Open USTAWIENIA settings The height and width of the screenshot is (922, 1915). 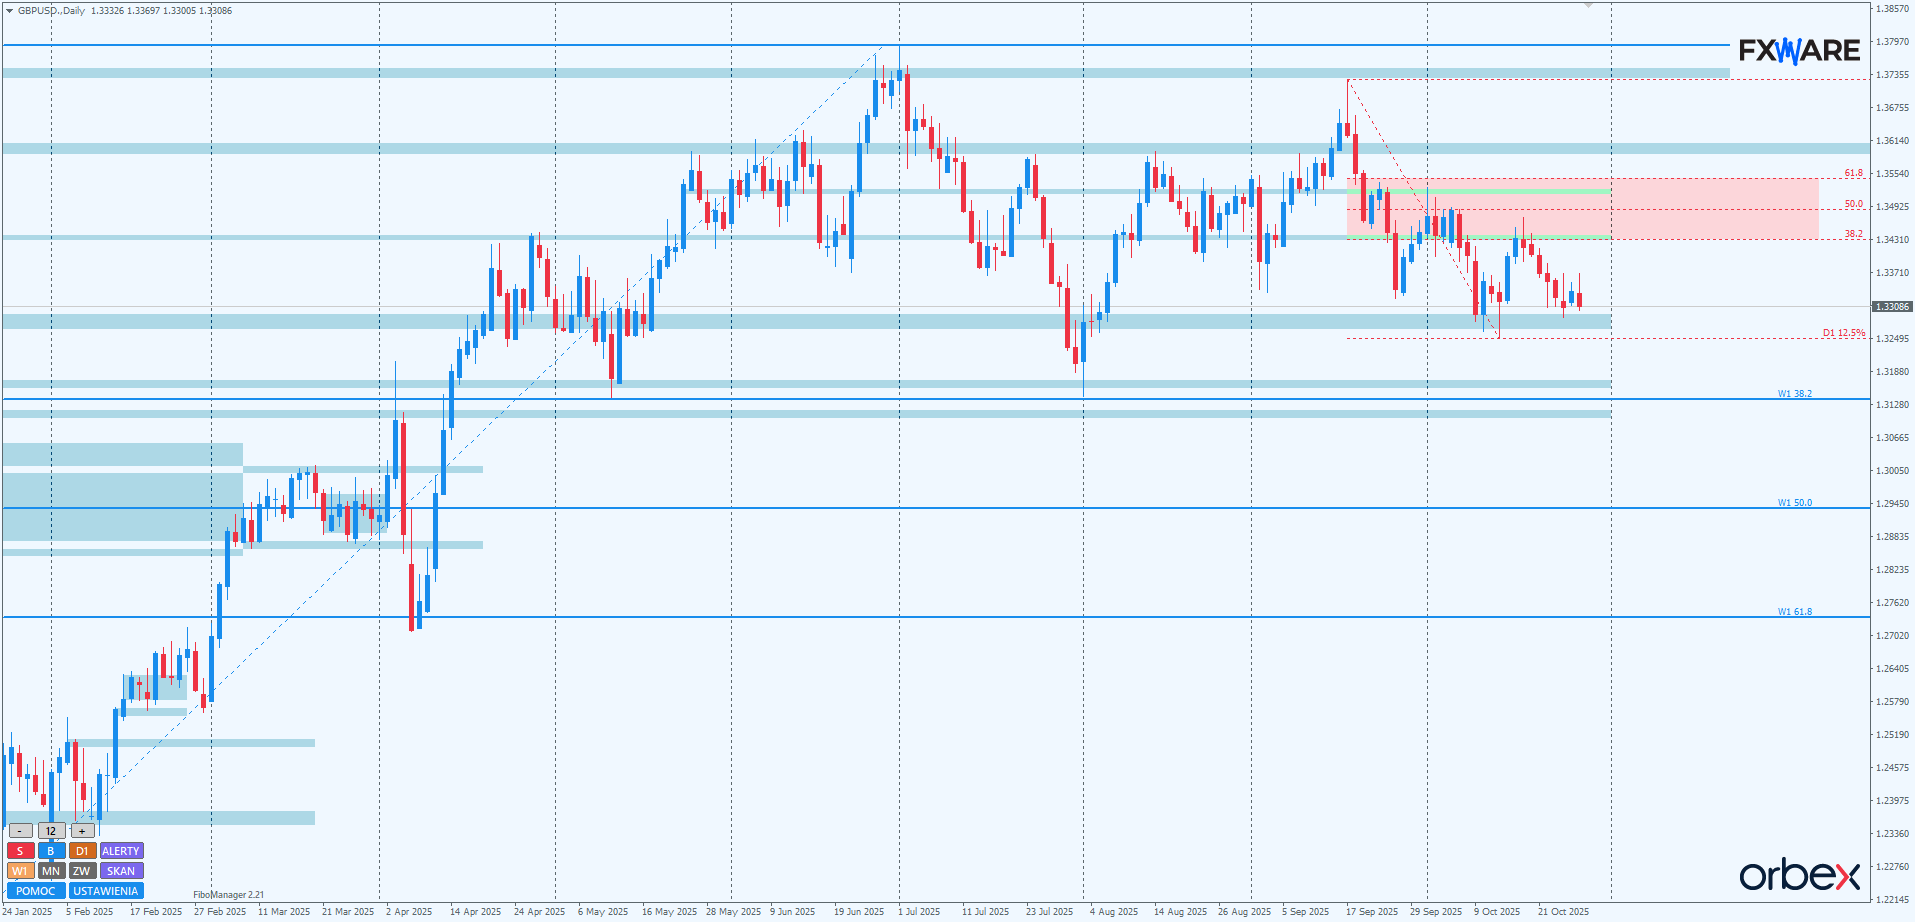pos(106,891)
